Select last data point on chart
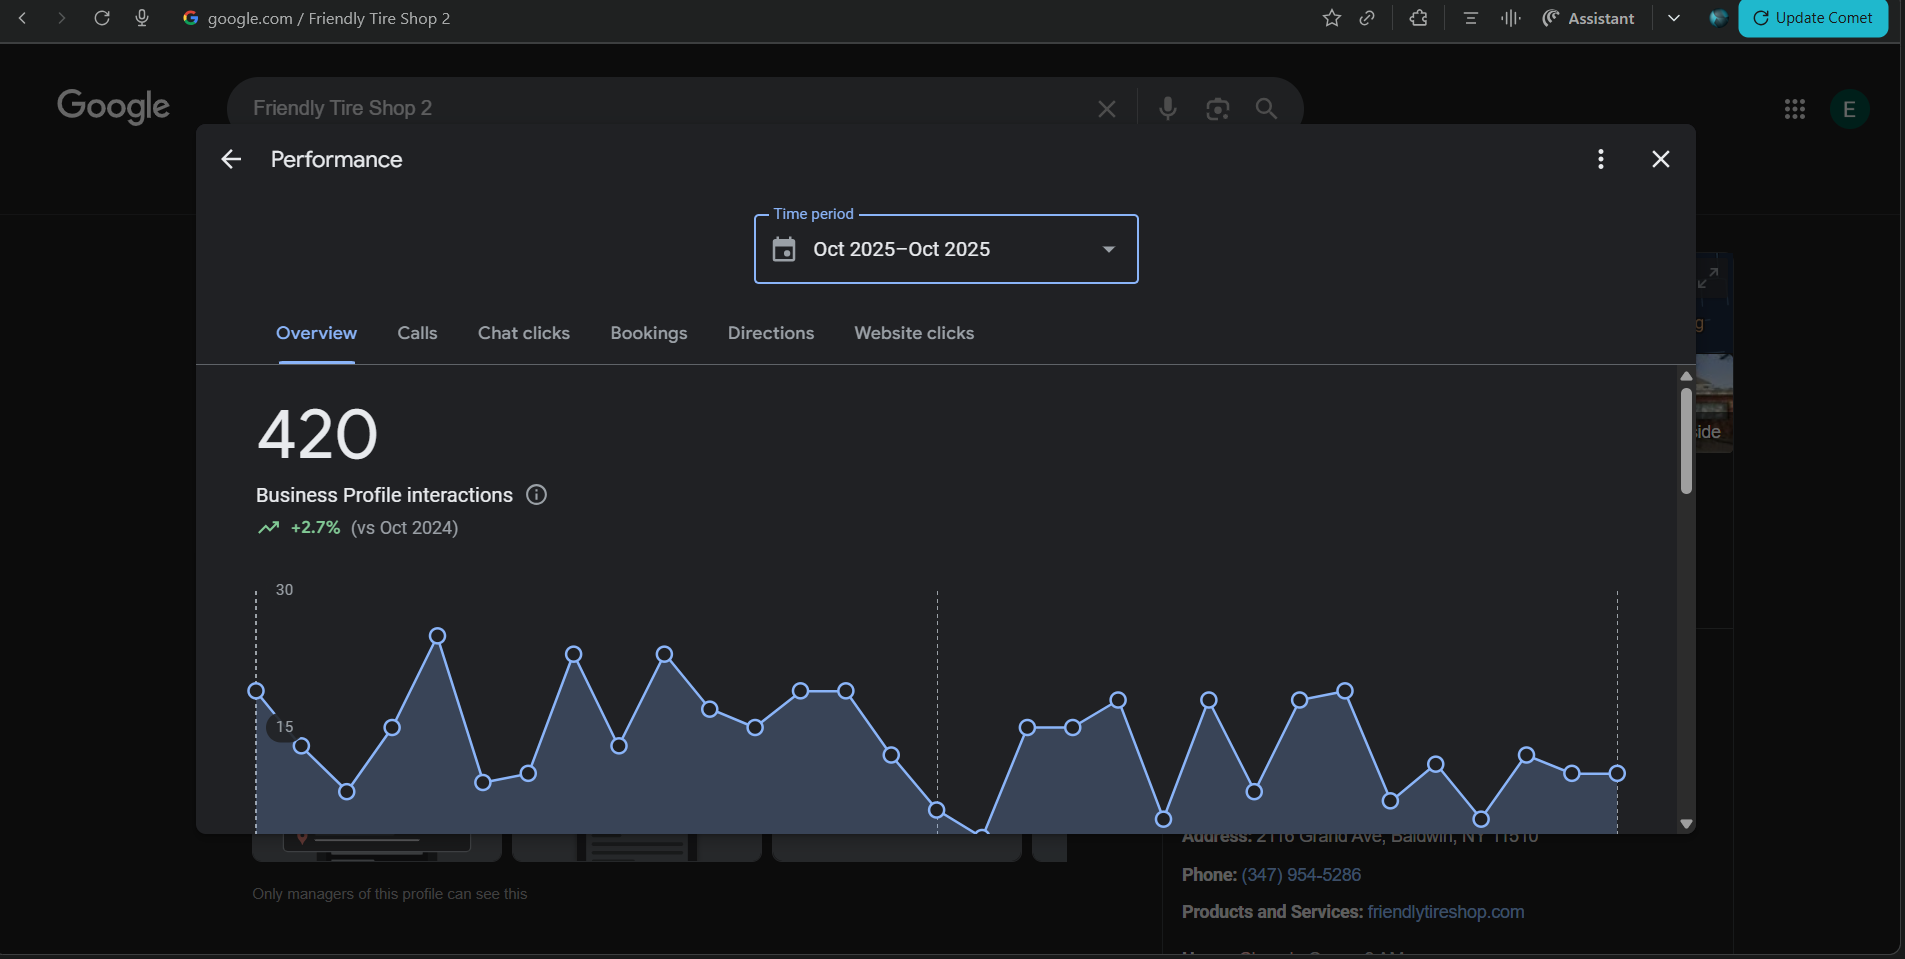Viewport: 1905px width, 959px height. [1617, 773]
